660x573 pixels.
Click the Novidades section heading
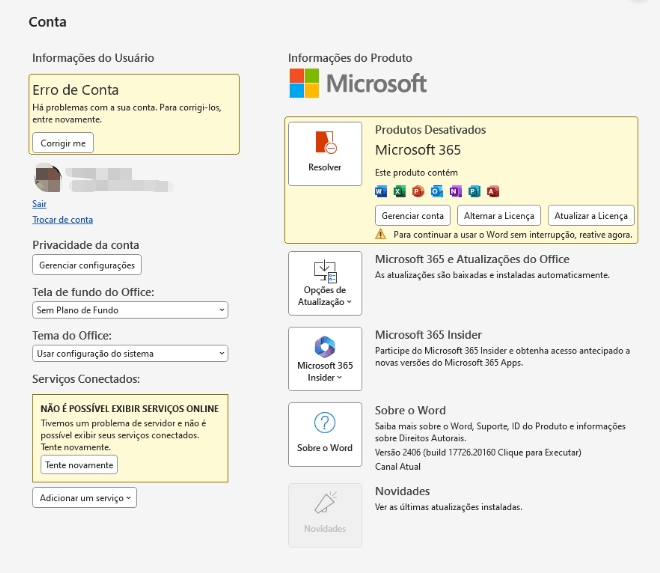point(402,491)
